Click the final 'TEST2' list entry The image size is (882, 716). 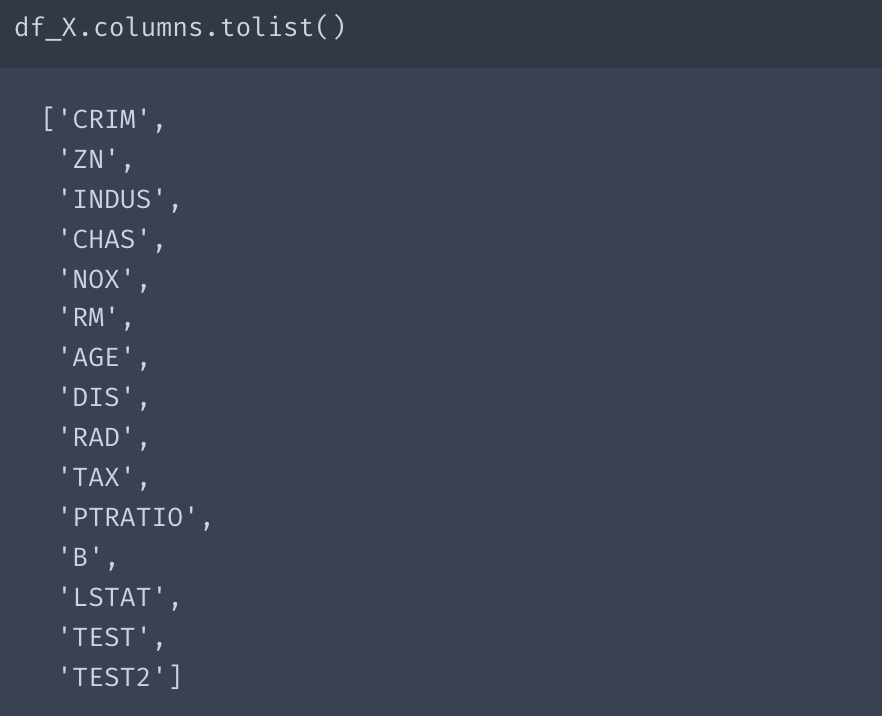coord(112,678)
